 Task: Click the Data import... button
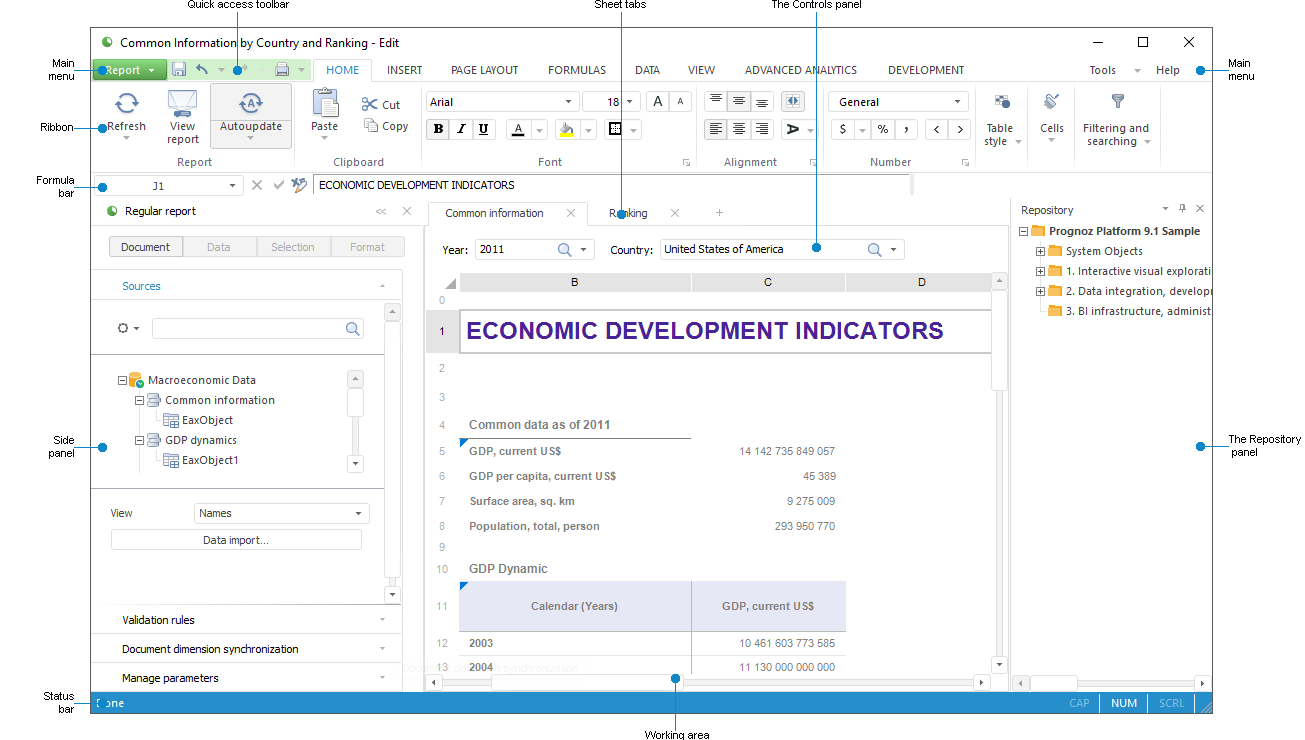236,540
